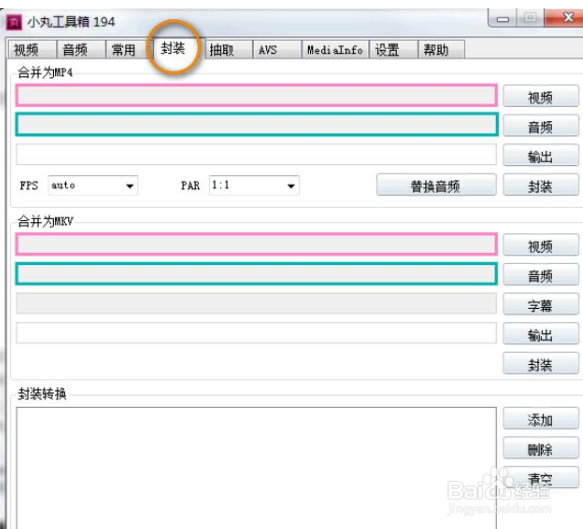Browse 视频 file for MP4 merge
Viewport: 583px width, 529px height.
point(541,97)
